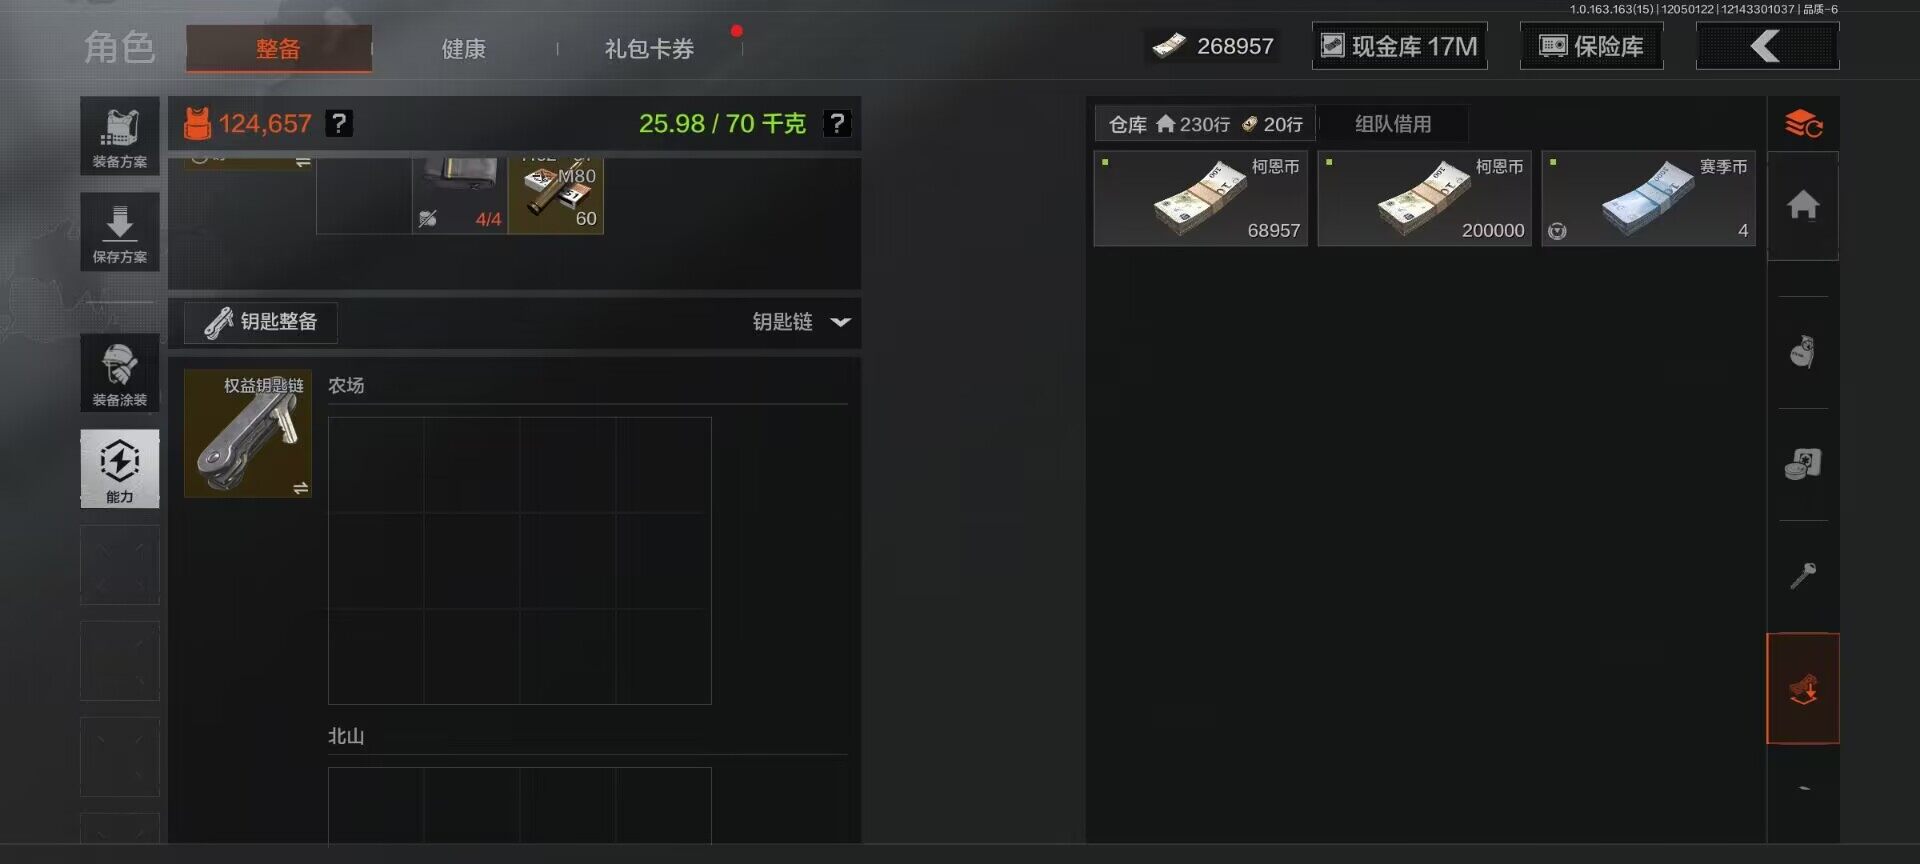
Task: Open the 现金库 17M button
Action: (1400, 46)
